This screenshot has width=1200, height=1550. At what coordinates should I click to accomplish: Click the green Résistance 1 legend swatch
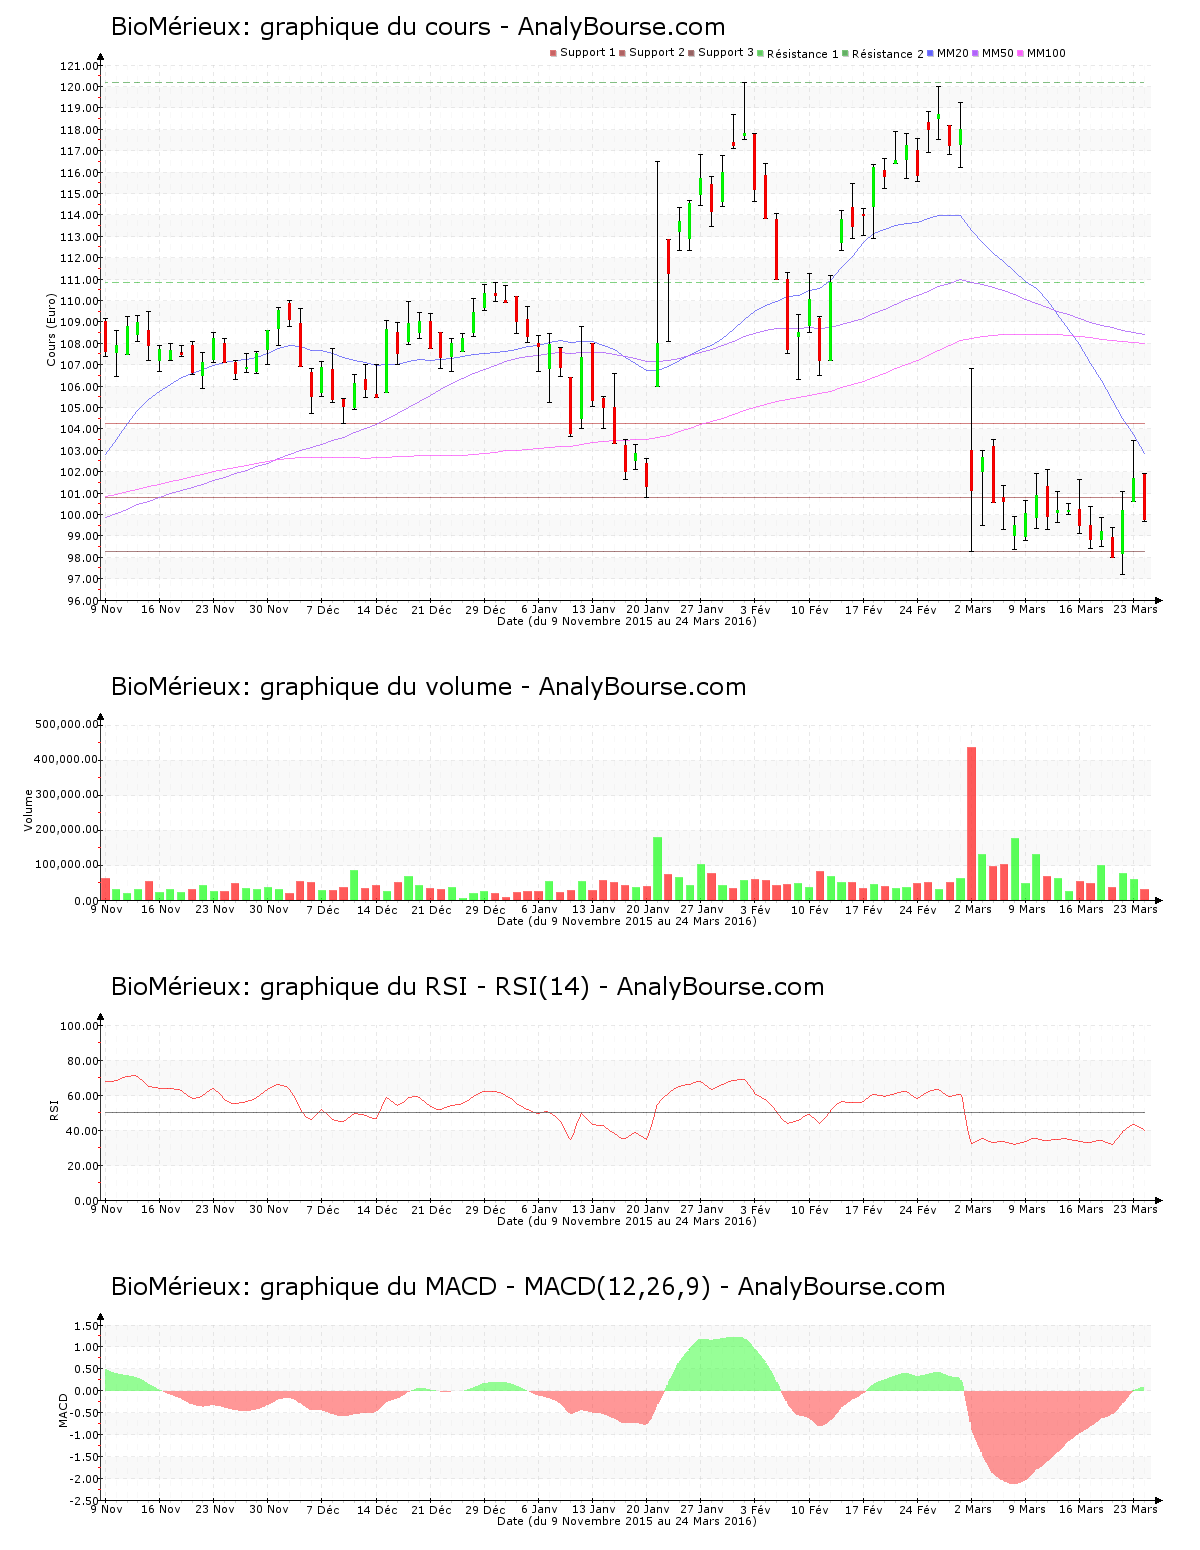pos(761,53)
